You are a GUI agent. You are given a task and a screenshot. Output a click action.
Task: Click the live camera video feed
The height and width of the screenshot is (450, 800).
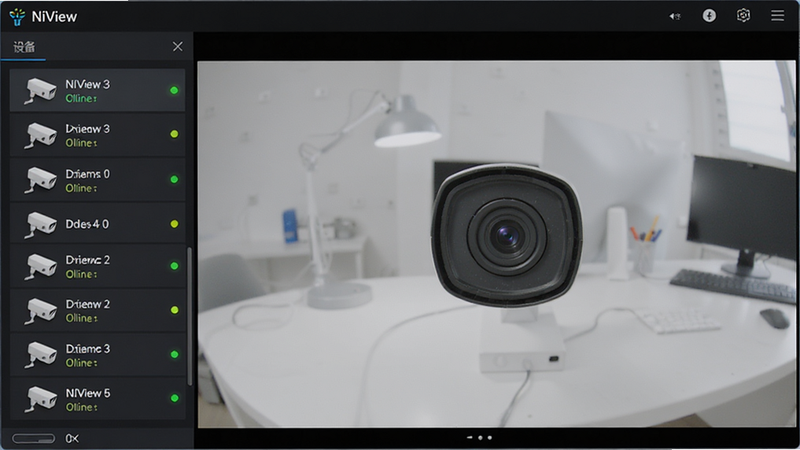496,244
